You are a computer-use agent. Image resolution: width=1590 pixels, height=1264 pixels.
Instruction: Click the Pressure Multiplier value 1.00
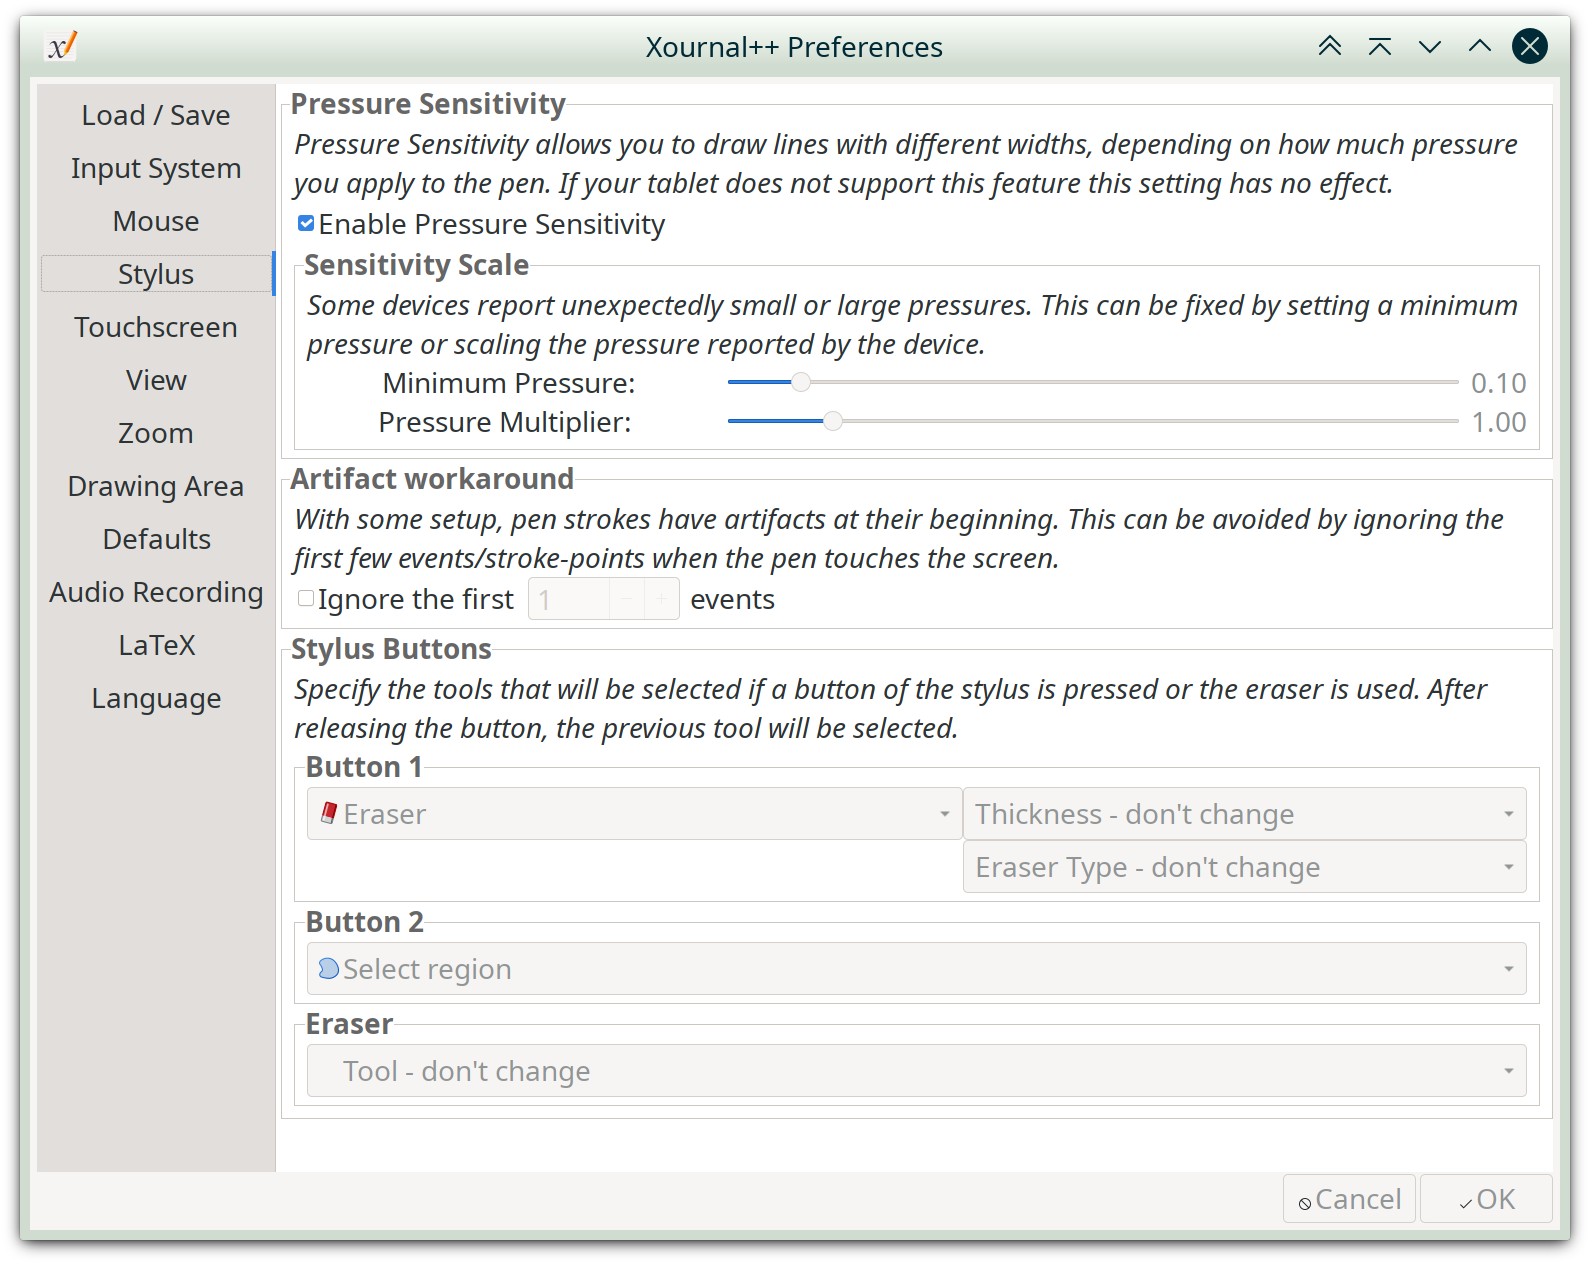point(1498,422)
